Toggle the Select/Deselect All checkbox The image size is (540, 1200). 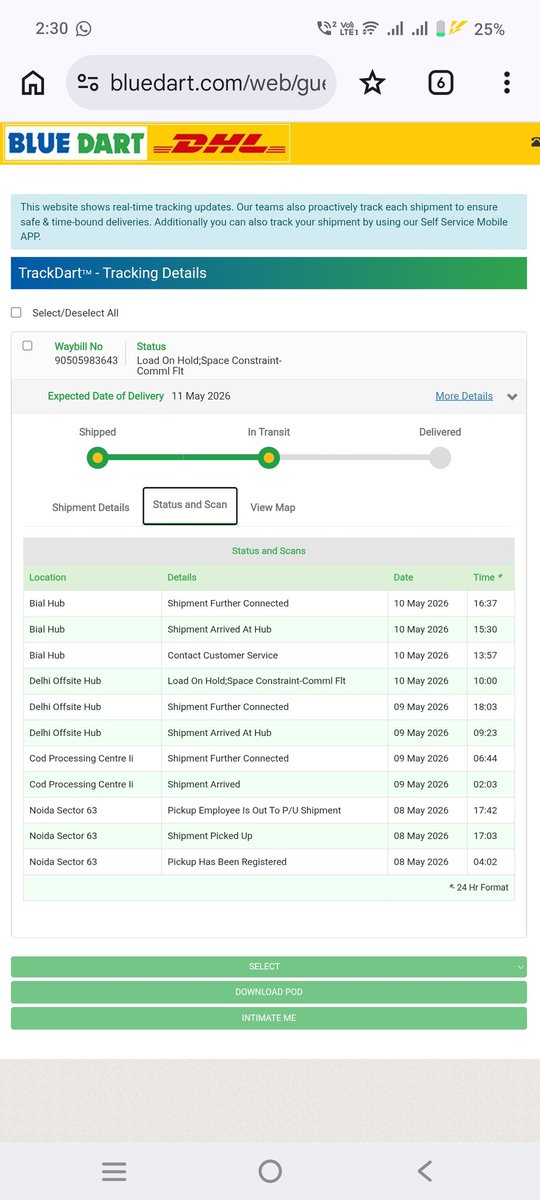(16, 313)
